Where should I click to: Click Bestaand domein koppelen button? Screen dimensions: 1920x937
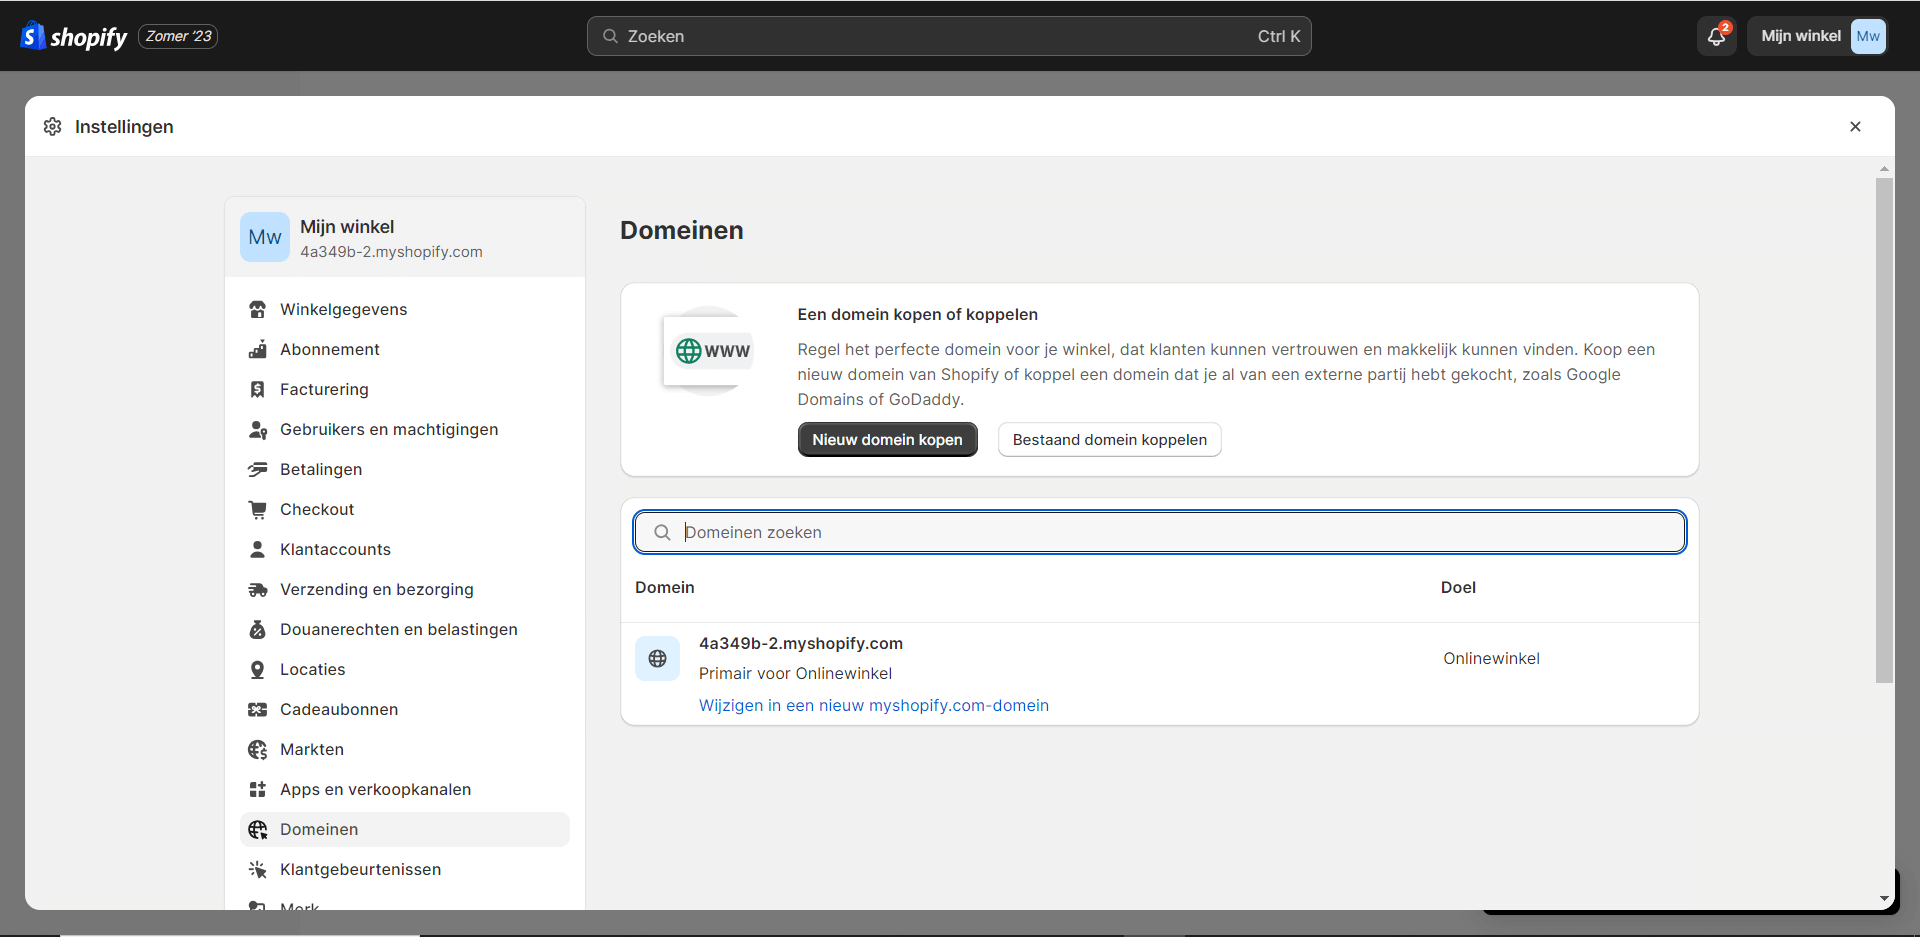coord(1109,440)
